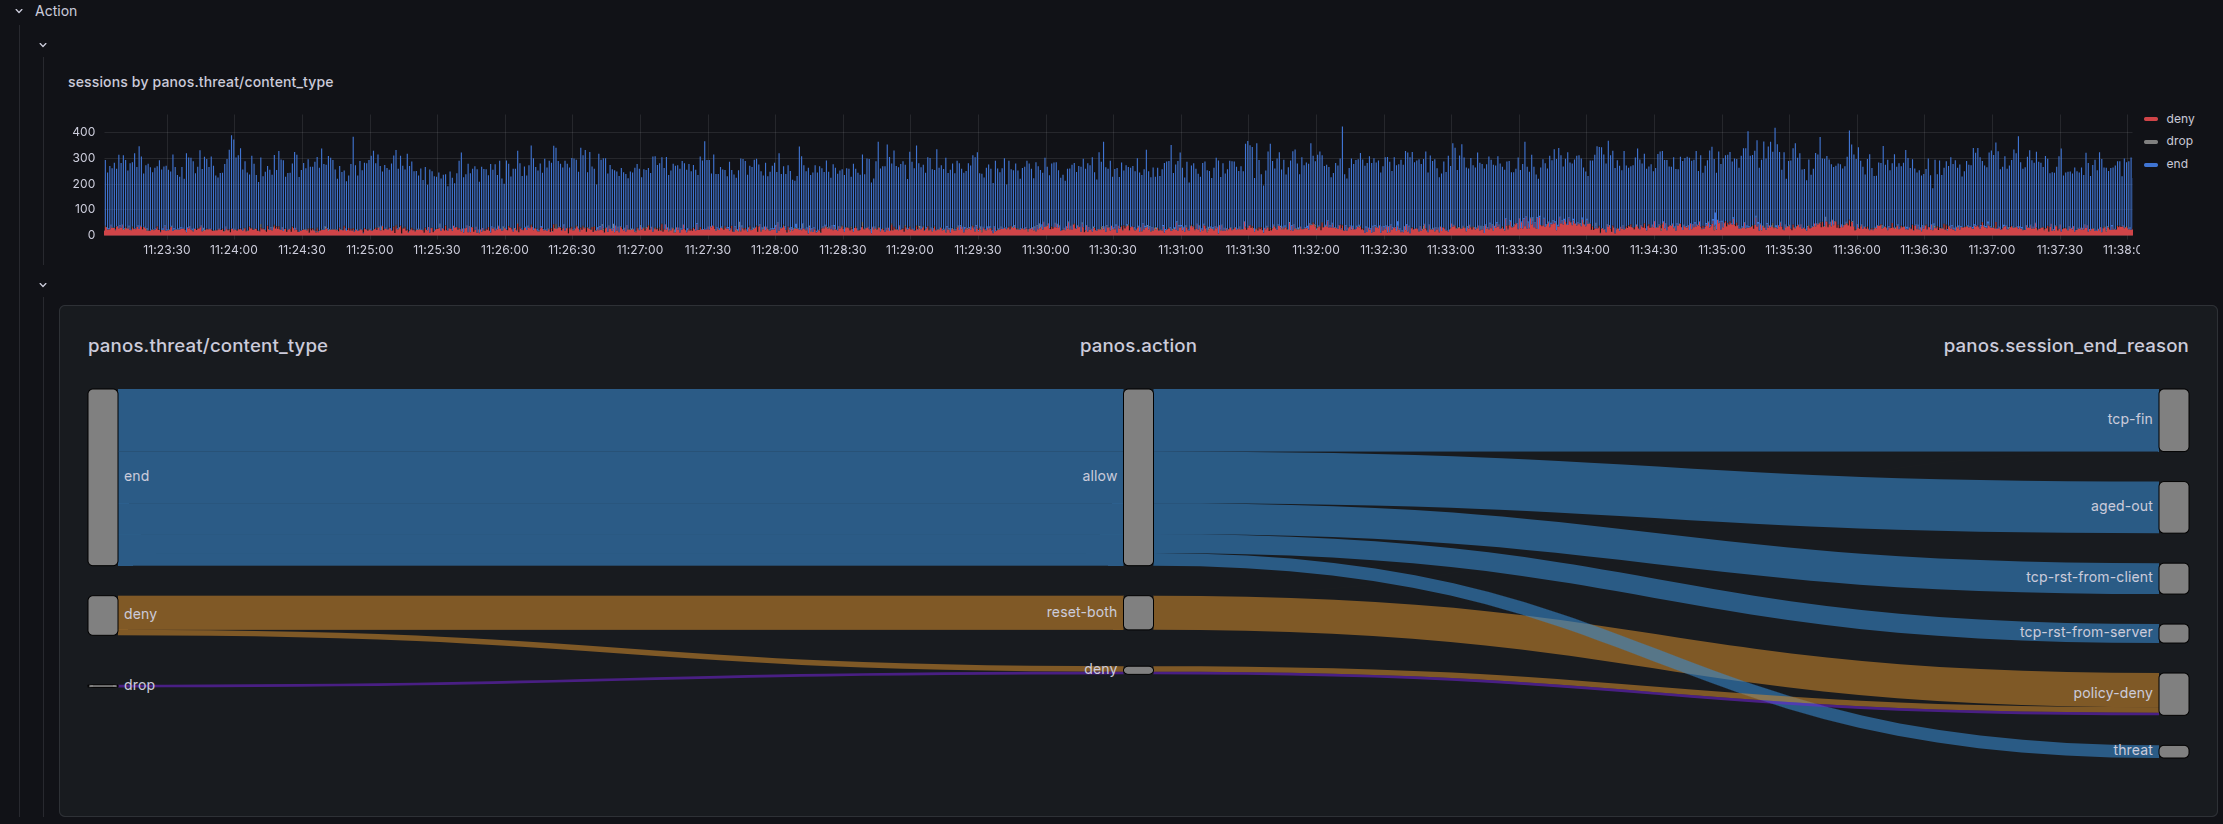2223x824 pixels.
Task: Collapse the sessions chart sub-row chevron
Action: (x=43, y=45)
